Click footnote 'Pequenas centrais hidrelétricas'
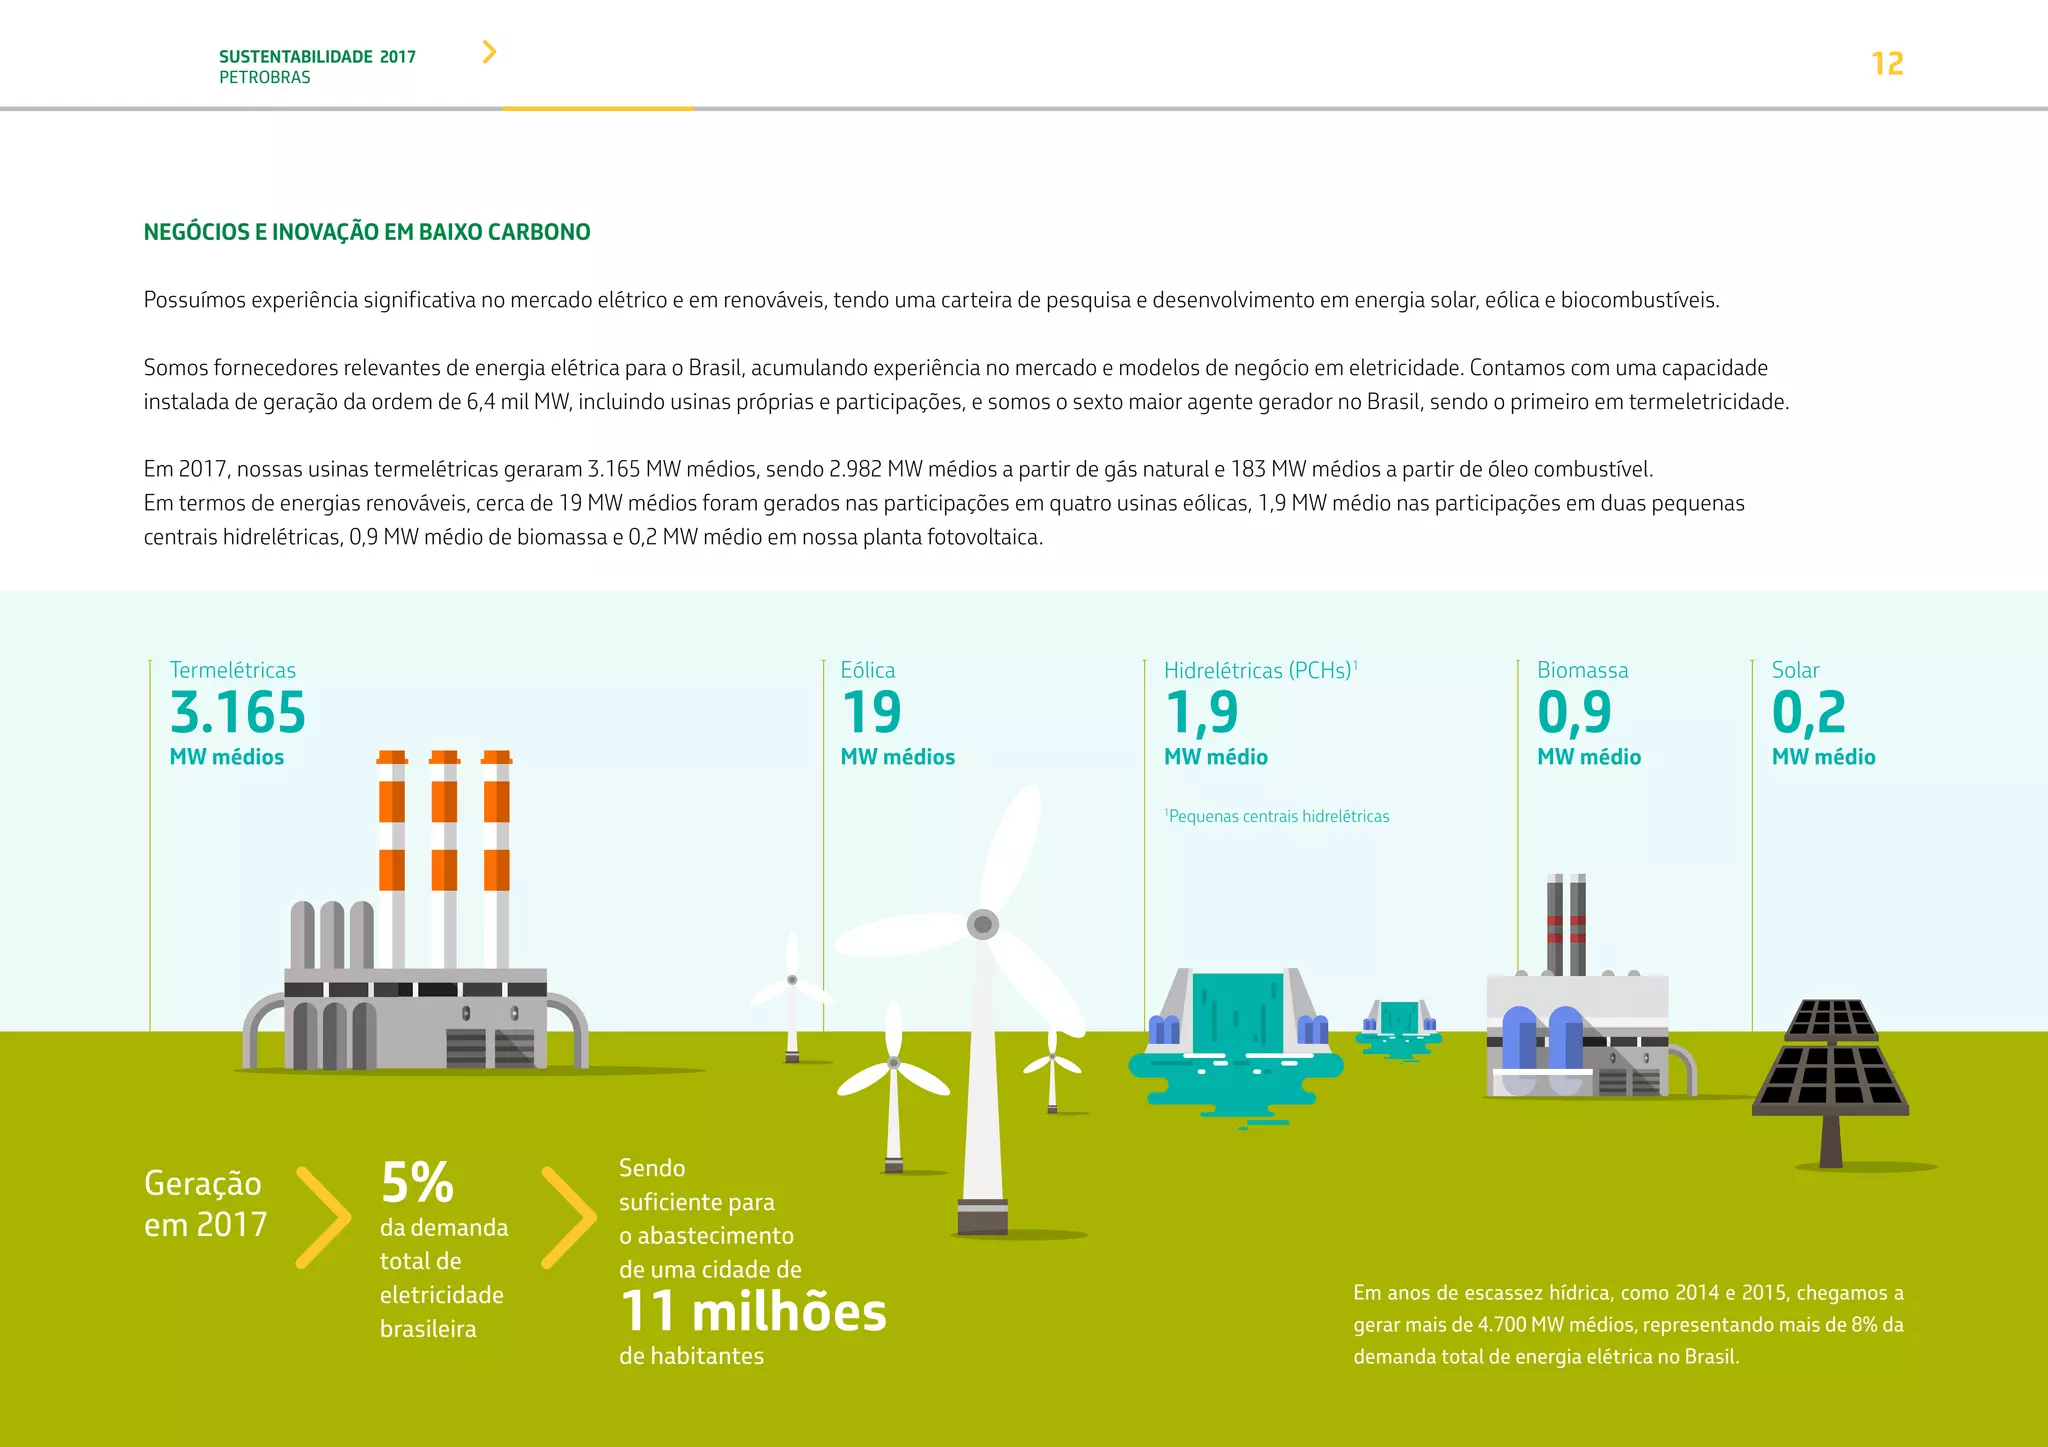This screenshot has width=2048, height=1447. tap(1277, 816)
